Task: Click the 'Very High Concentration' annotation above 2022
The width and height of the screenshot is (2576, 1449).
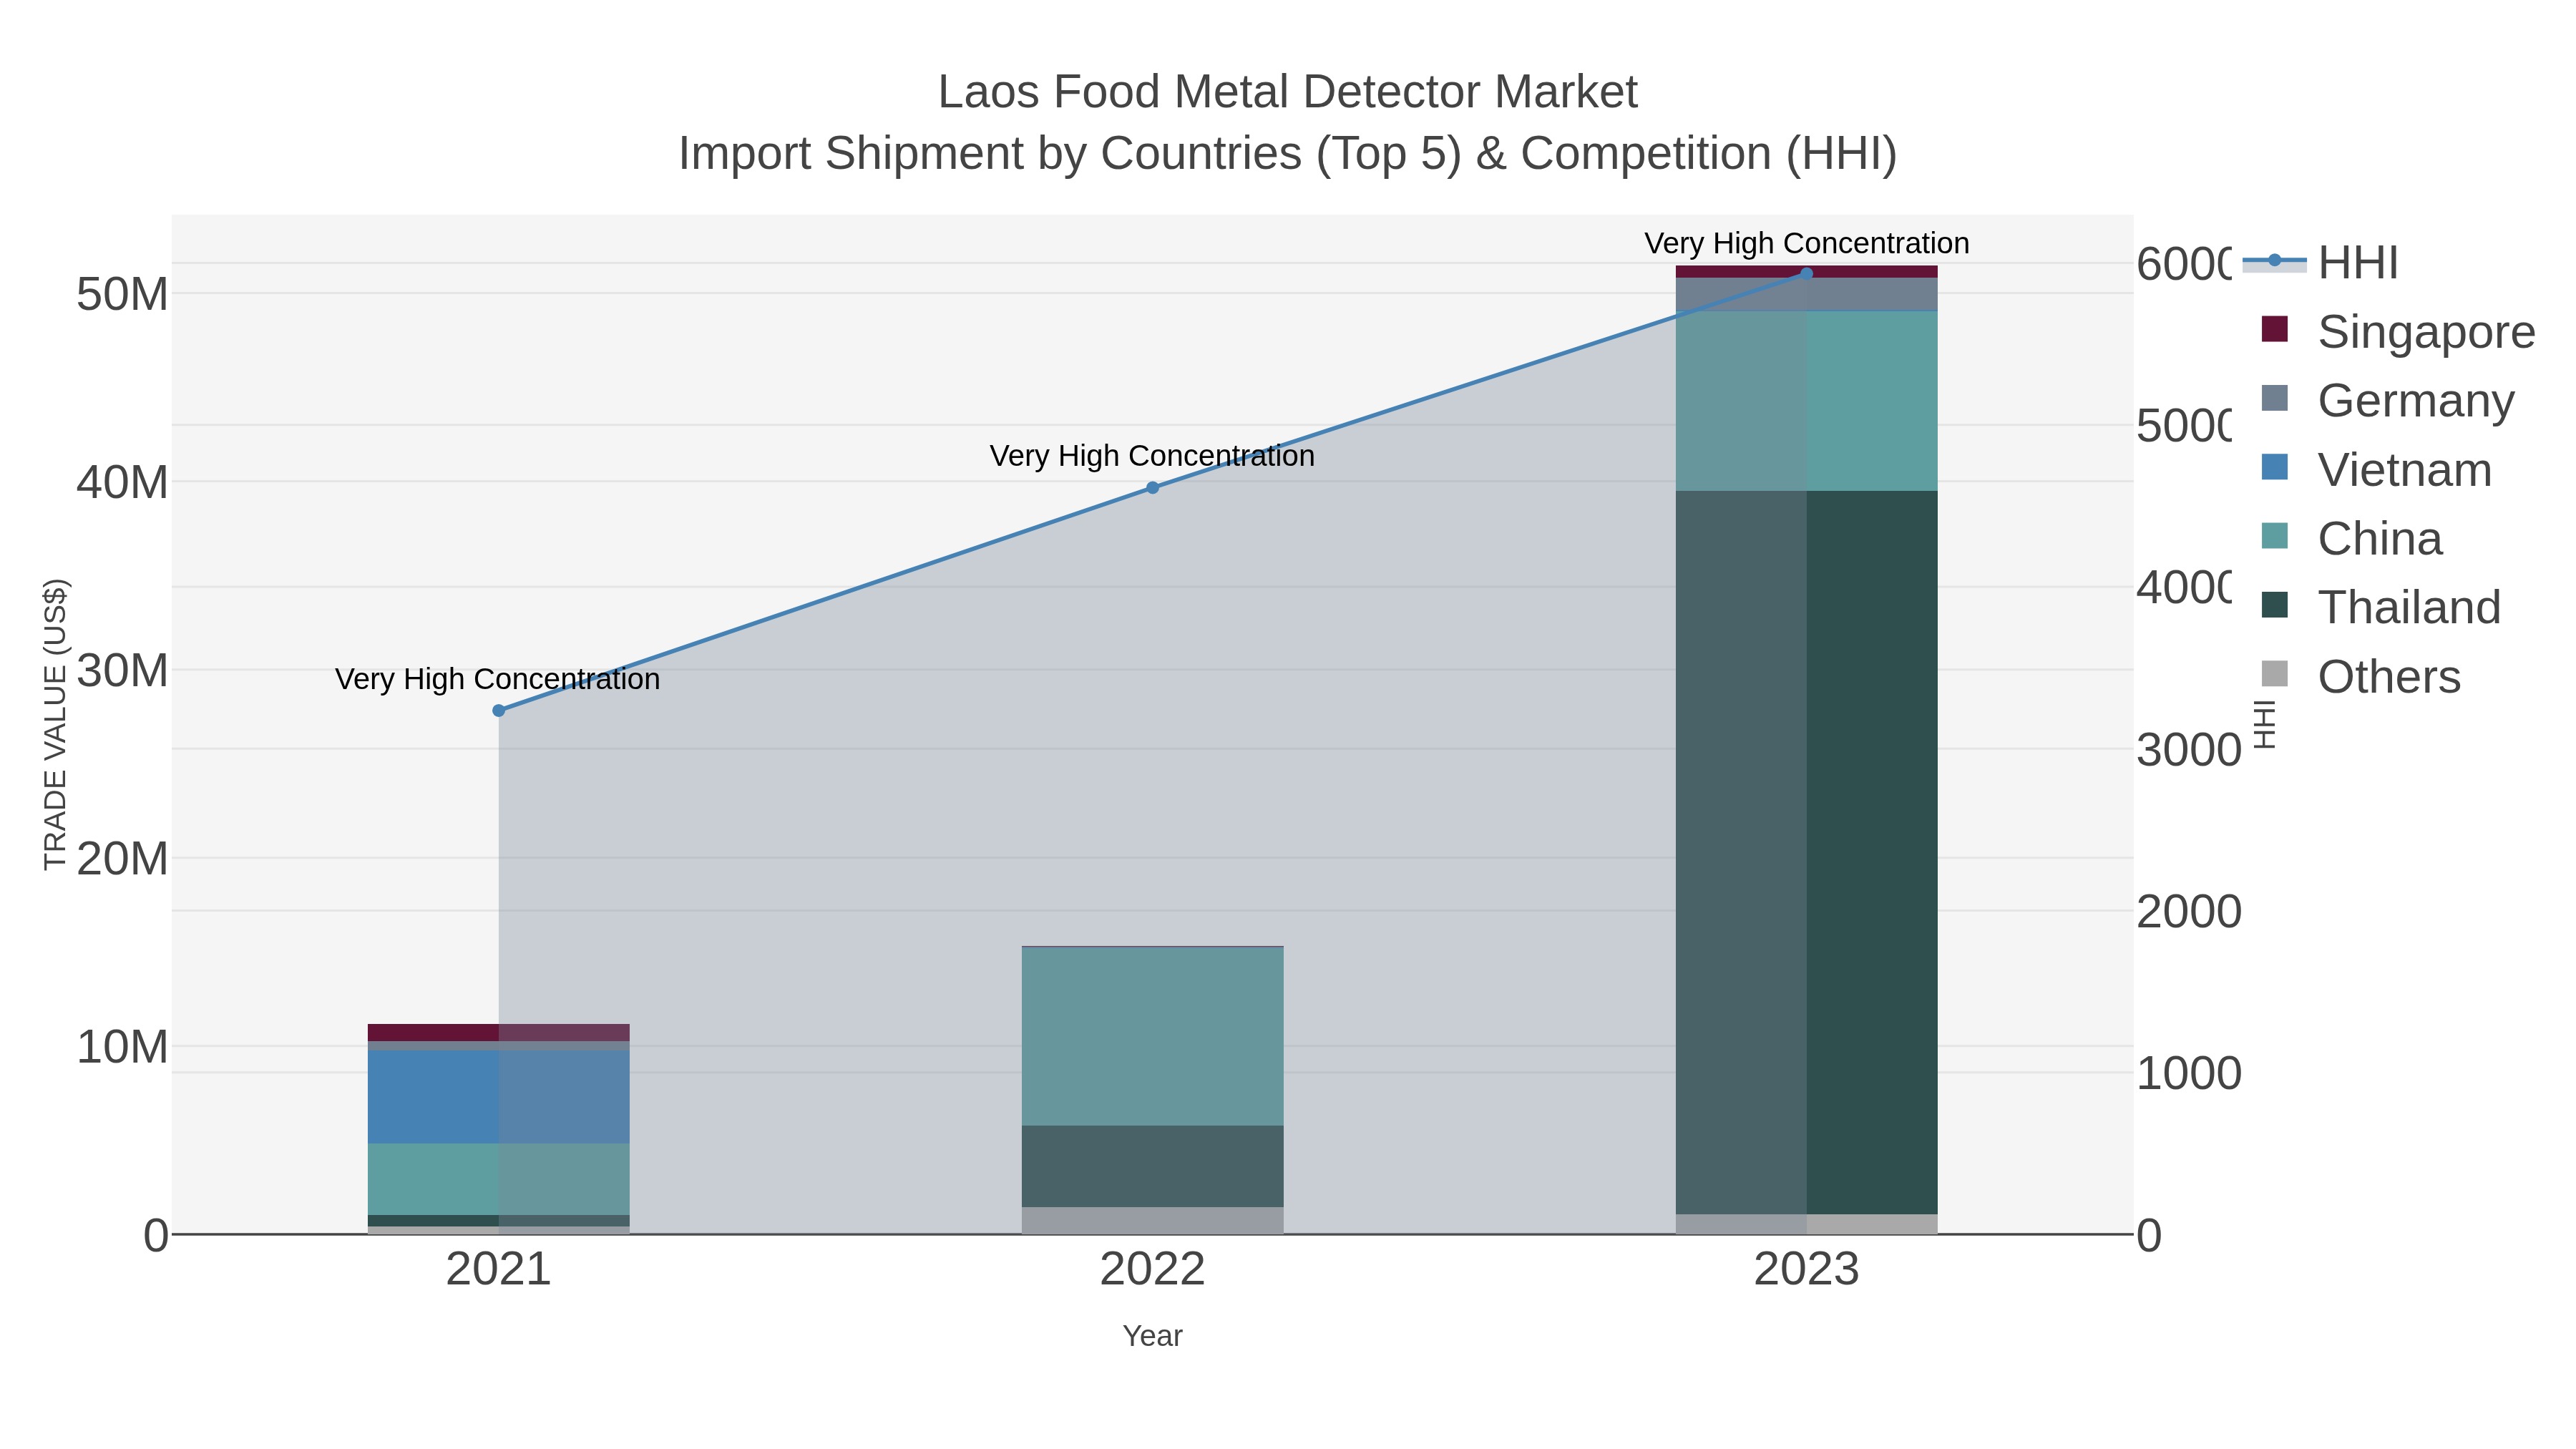Action: tap(1152, 456)
